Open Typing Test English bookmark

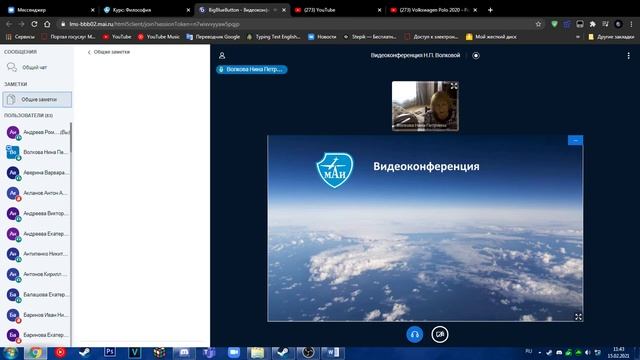pyautogui.click(x=273, y=37)
